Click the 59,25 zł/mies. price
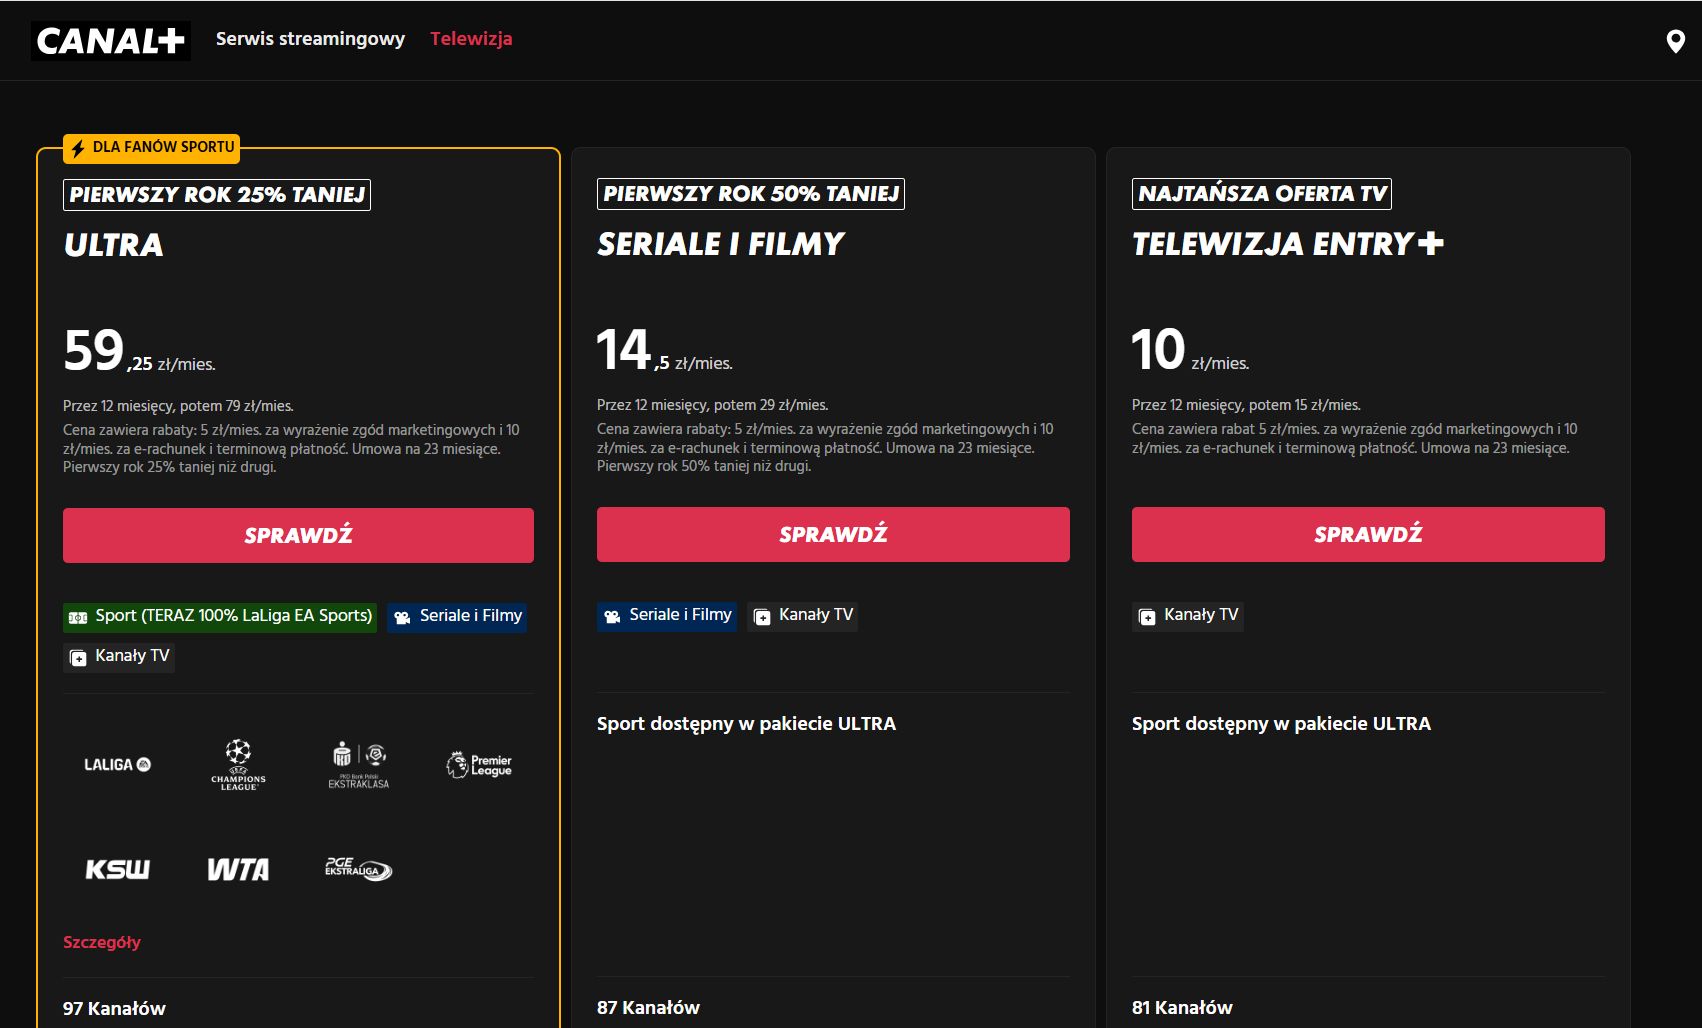 coord(140,351)
